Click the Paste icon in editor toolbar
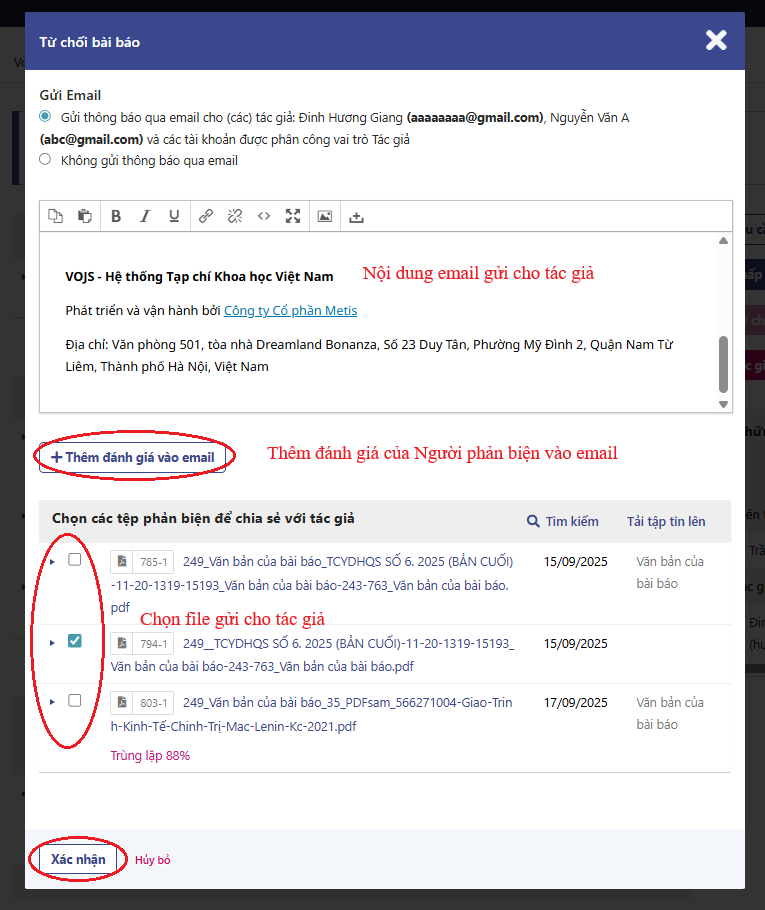The height and width of the screenshot is (910, 765). (85, 216)
